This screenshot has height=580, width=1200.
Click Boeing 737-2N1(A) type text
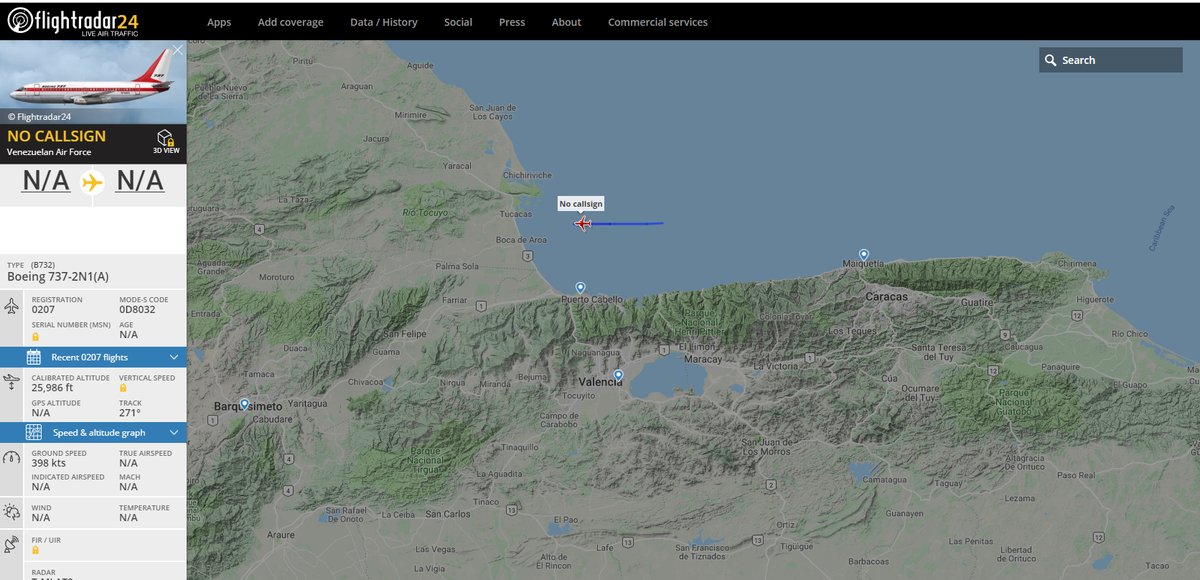pos(58,277)
